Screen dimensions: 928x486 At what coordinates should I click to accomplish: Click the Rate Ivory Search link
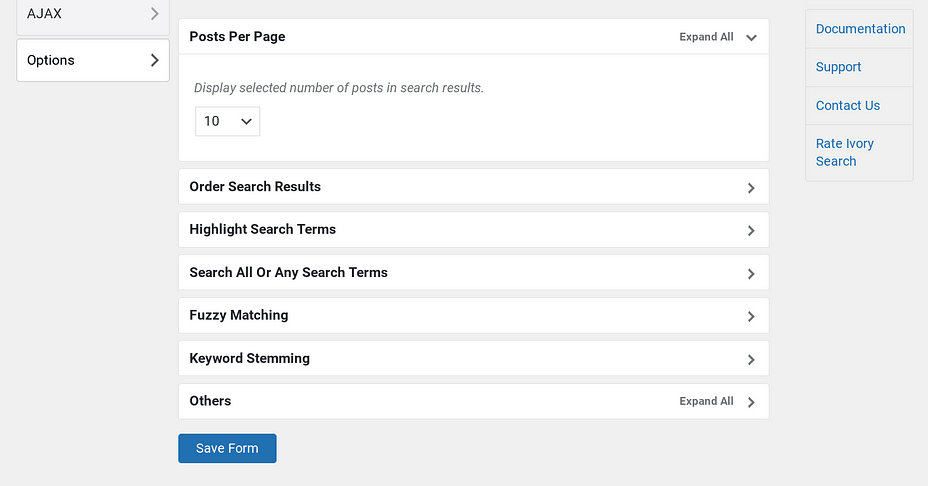click(x=845, y=152)
